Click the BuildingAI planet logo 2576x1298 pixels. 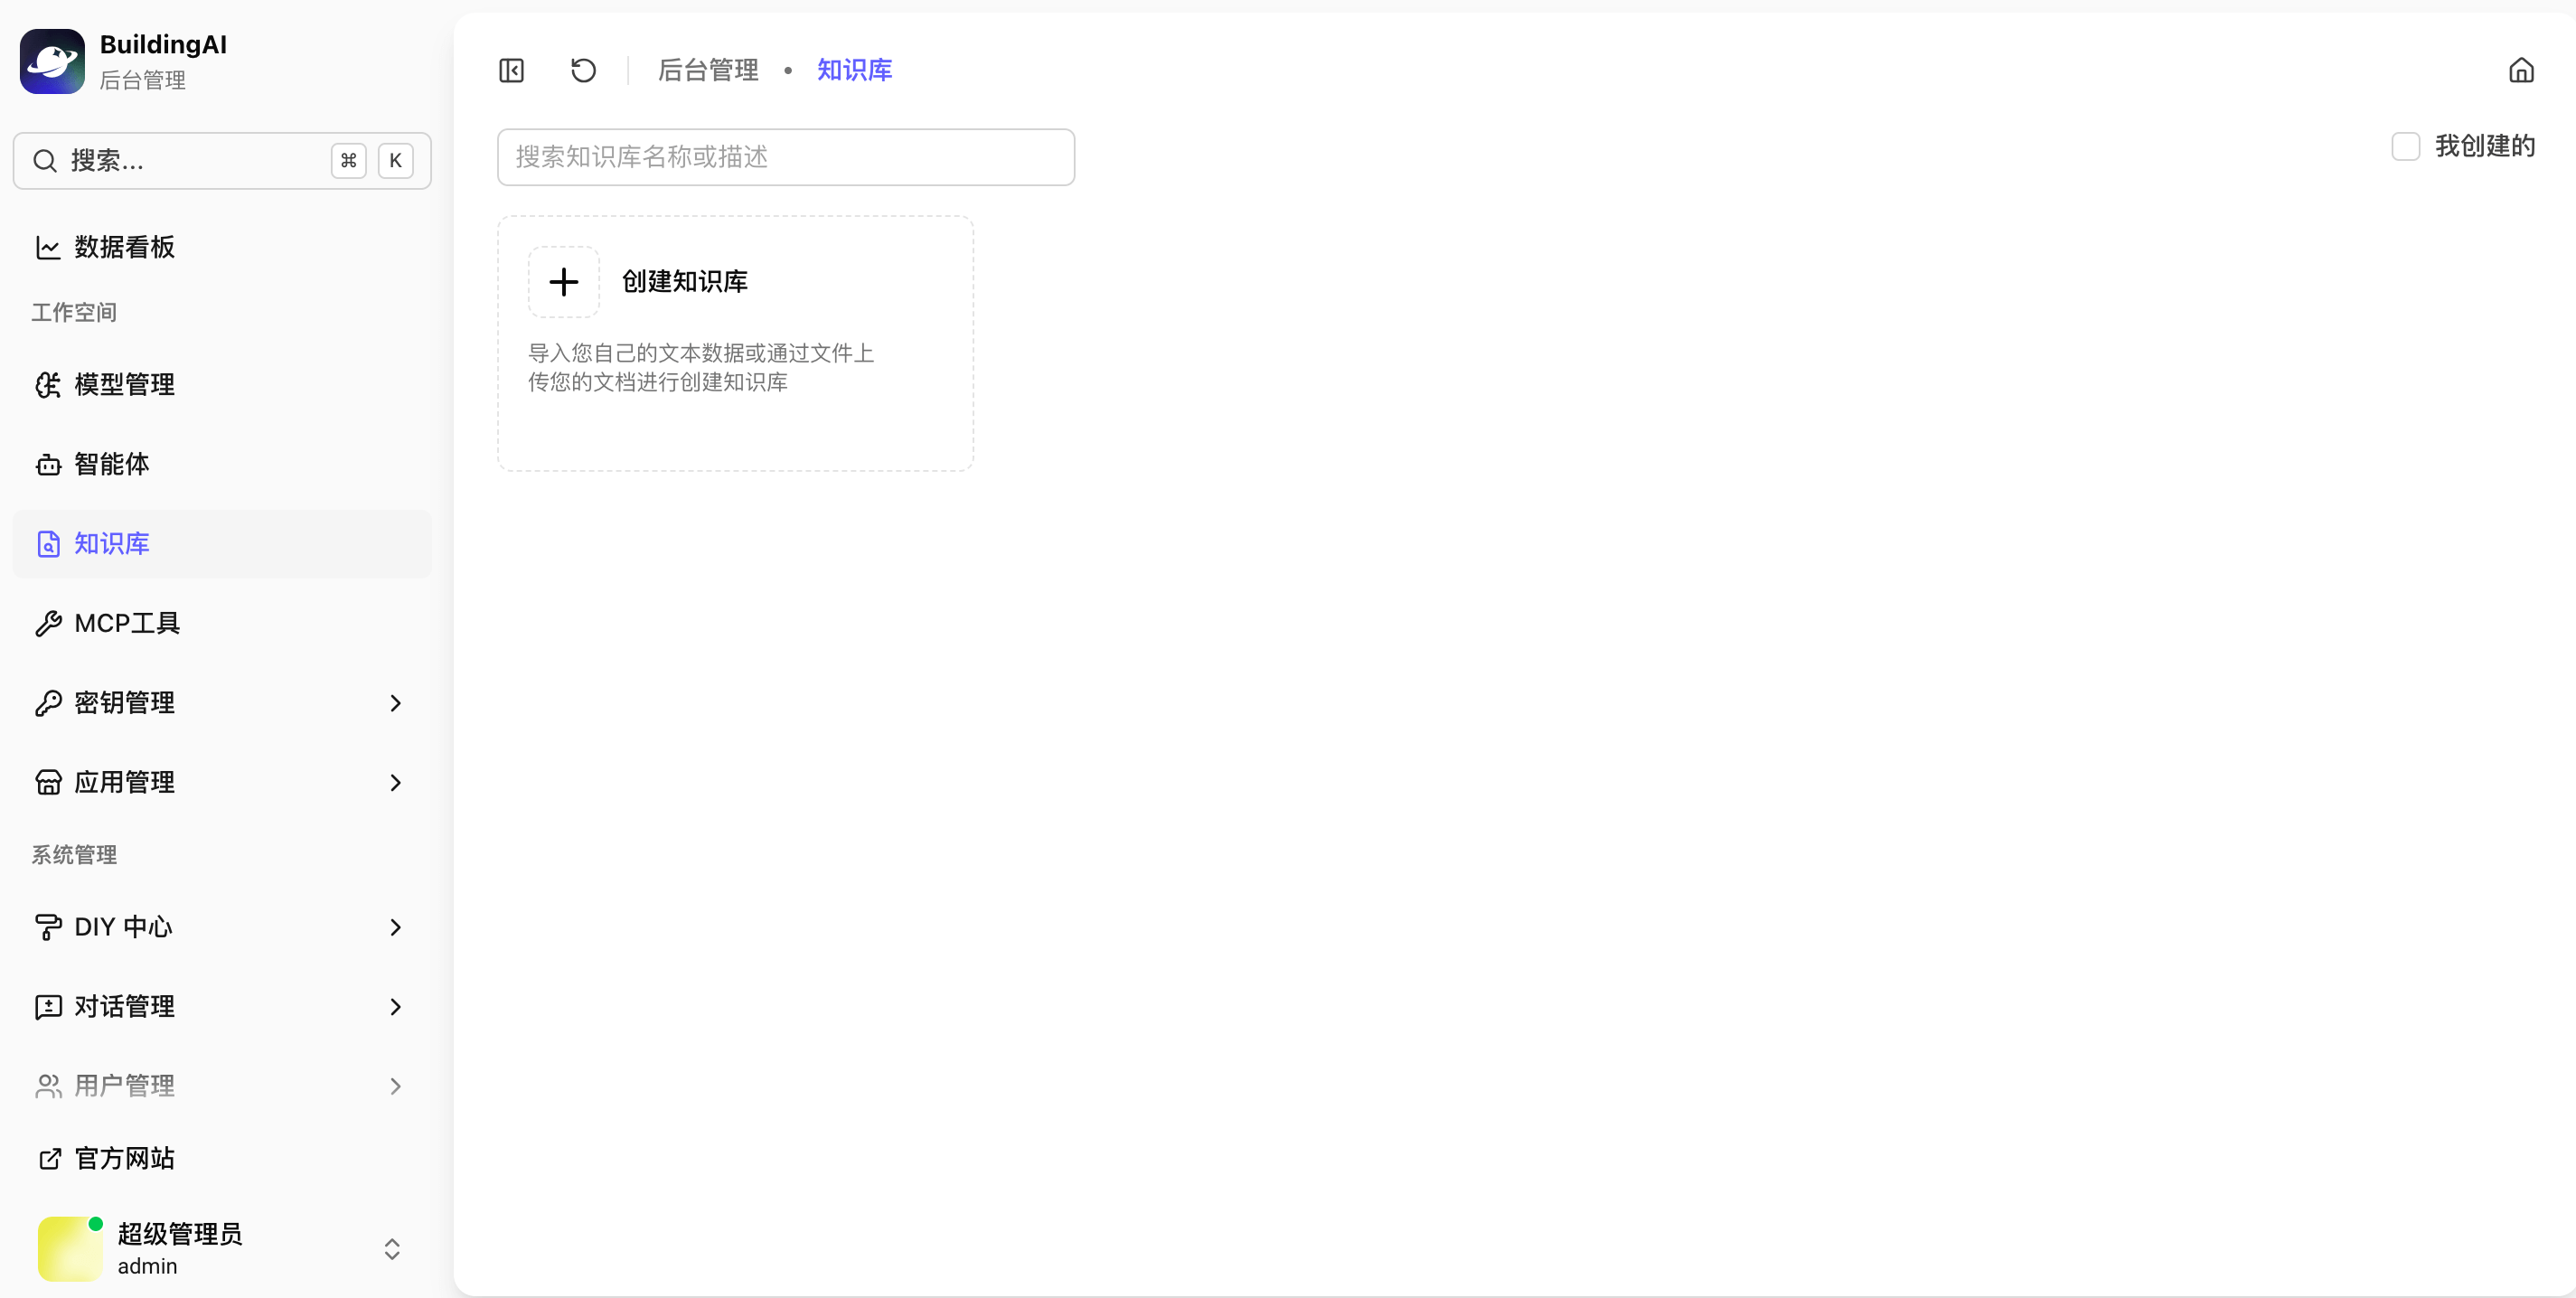click(52, 61)
